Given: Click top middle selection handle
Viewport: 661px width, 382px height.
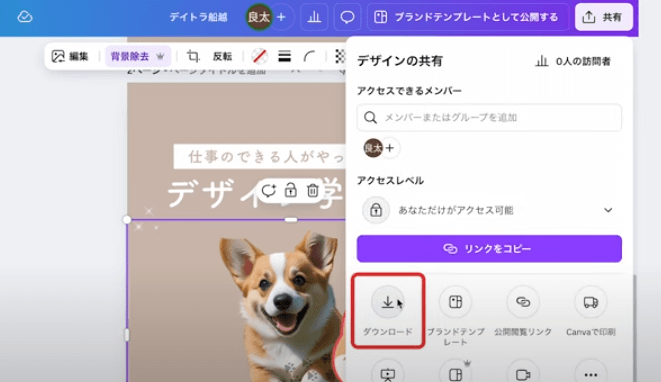Looking at the screenshot, I should pyautogui.click(x=290, y=220).
